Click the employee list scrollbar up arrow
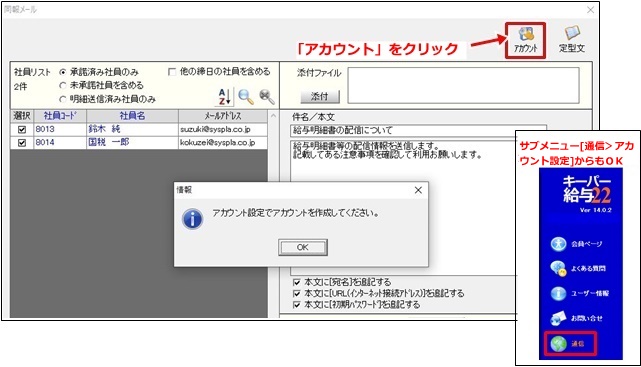The height and width of the screenshot is (367, 641). pos(273,116)
